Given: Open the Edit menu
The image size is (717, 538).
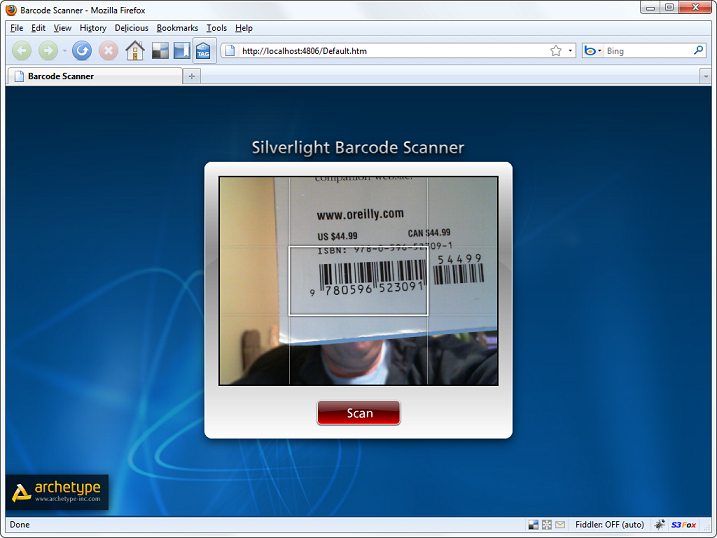Looking at the screenshot, I should [x=38, y=28].
